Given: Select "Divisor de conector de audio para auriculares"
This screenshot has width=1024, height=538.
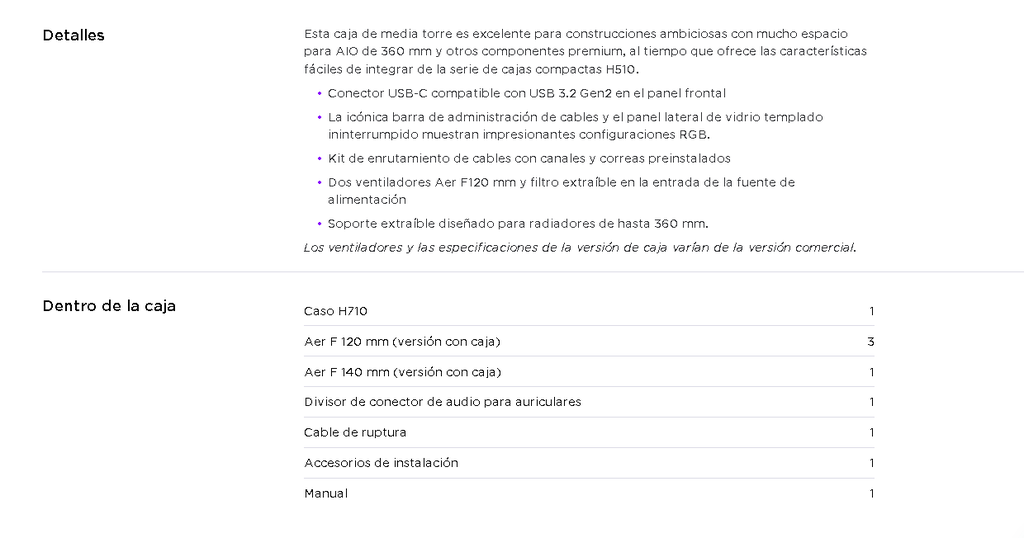Looking at the screenshot, I should click(442, 402).
